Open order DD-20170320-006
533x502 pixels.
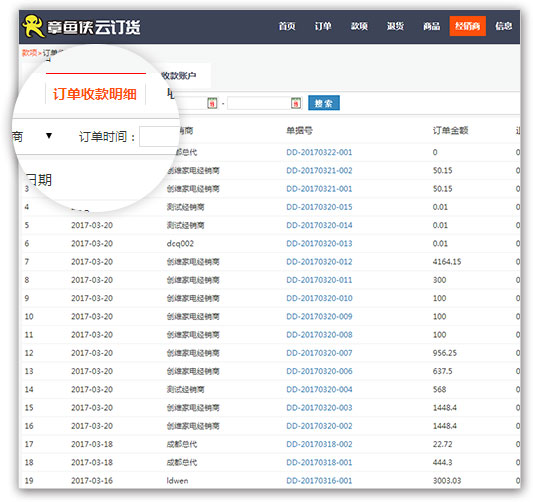(x=319, y=371)
